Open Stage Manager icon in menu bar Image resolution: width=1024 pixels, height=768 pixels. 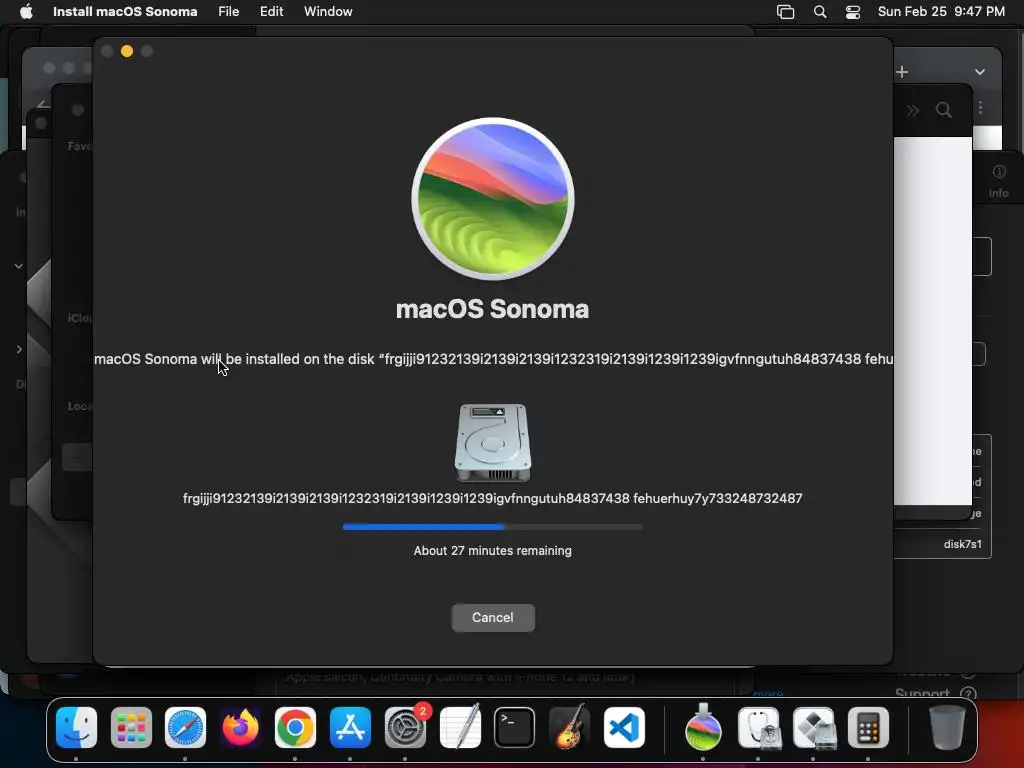[786, 12]
